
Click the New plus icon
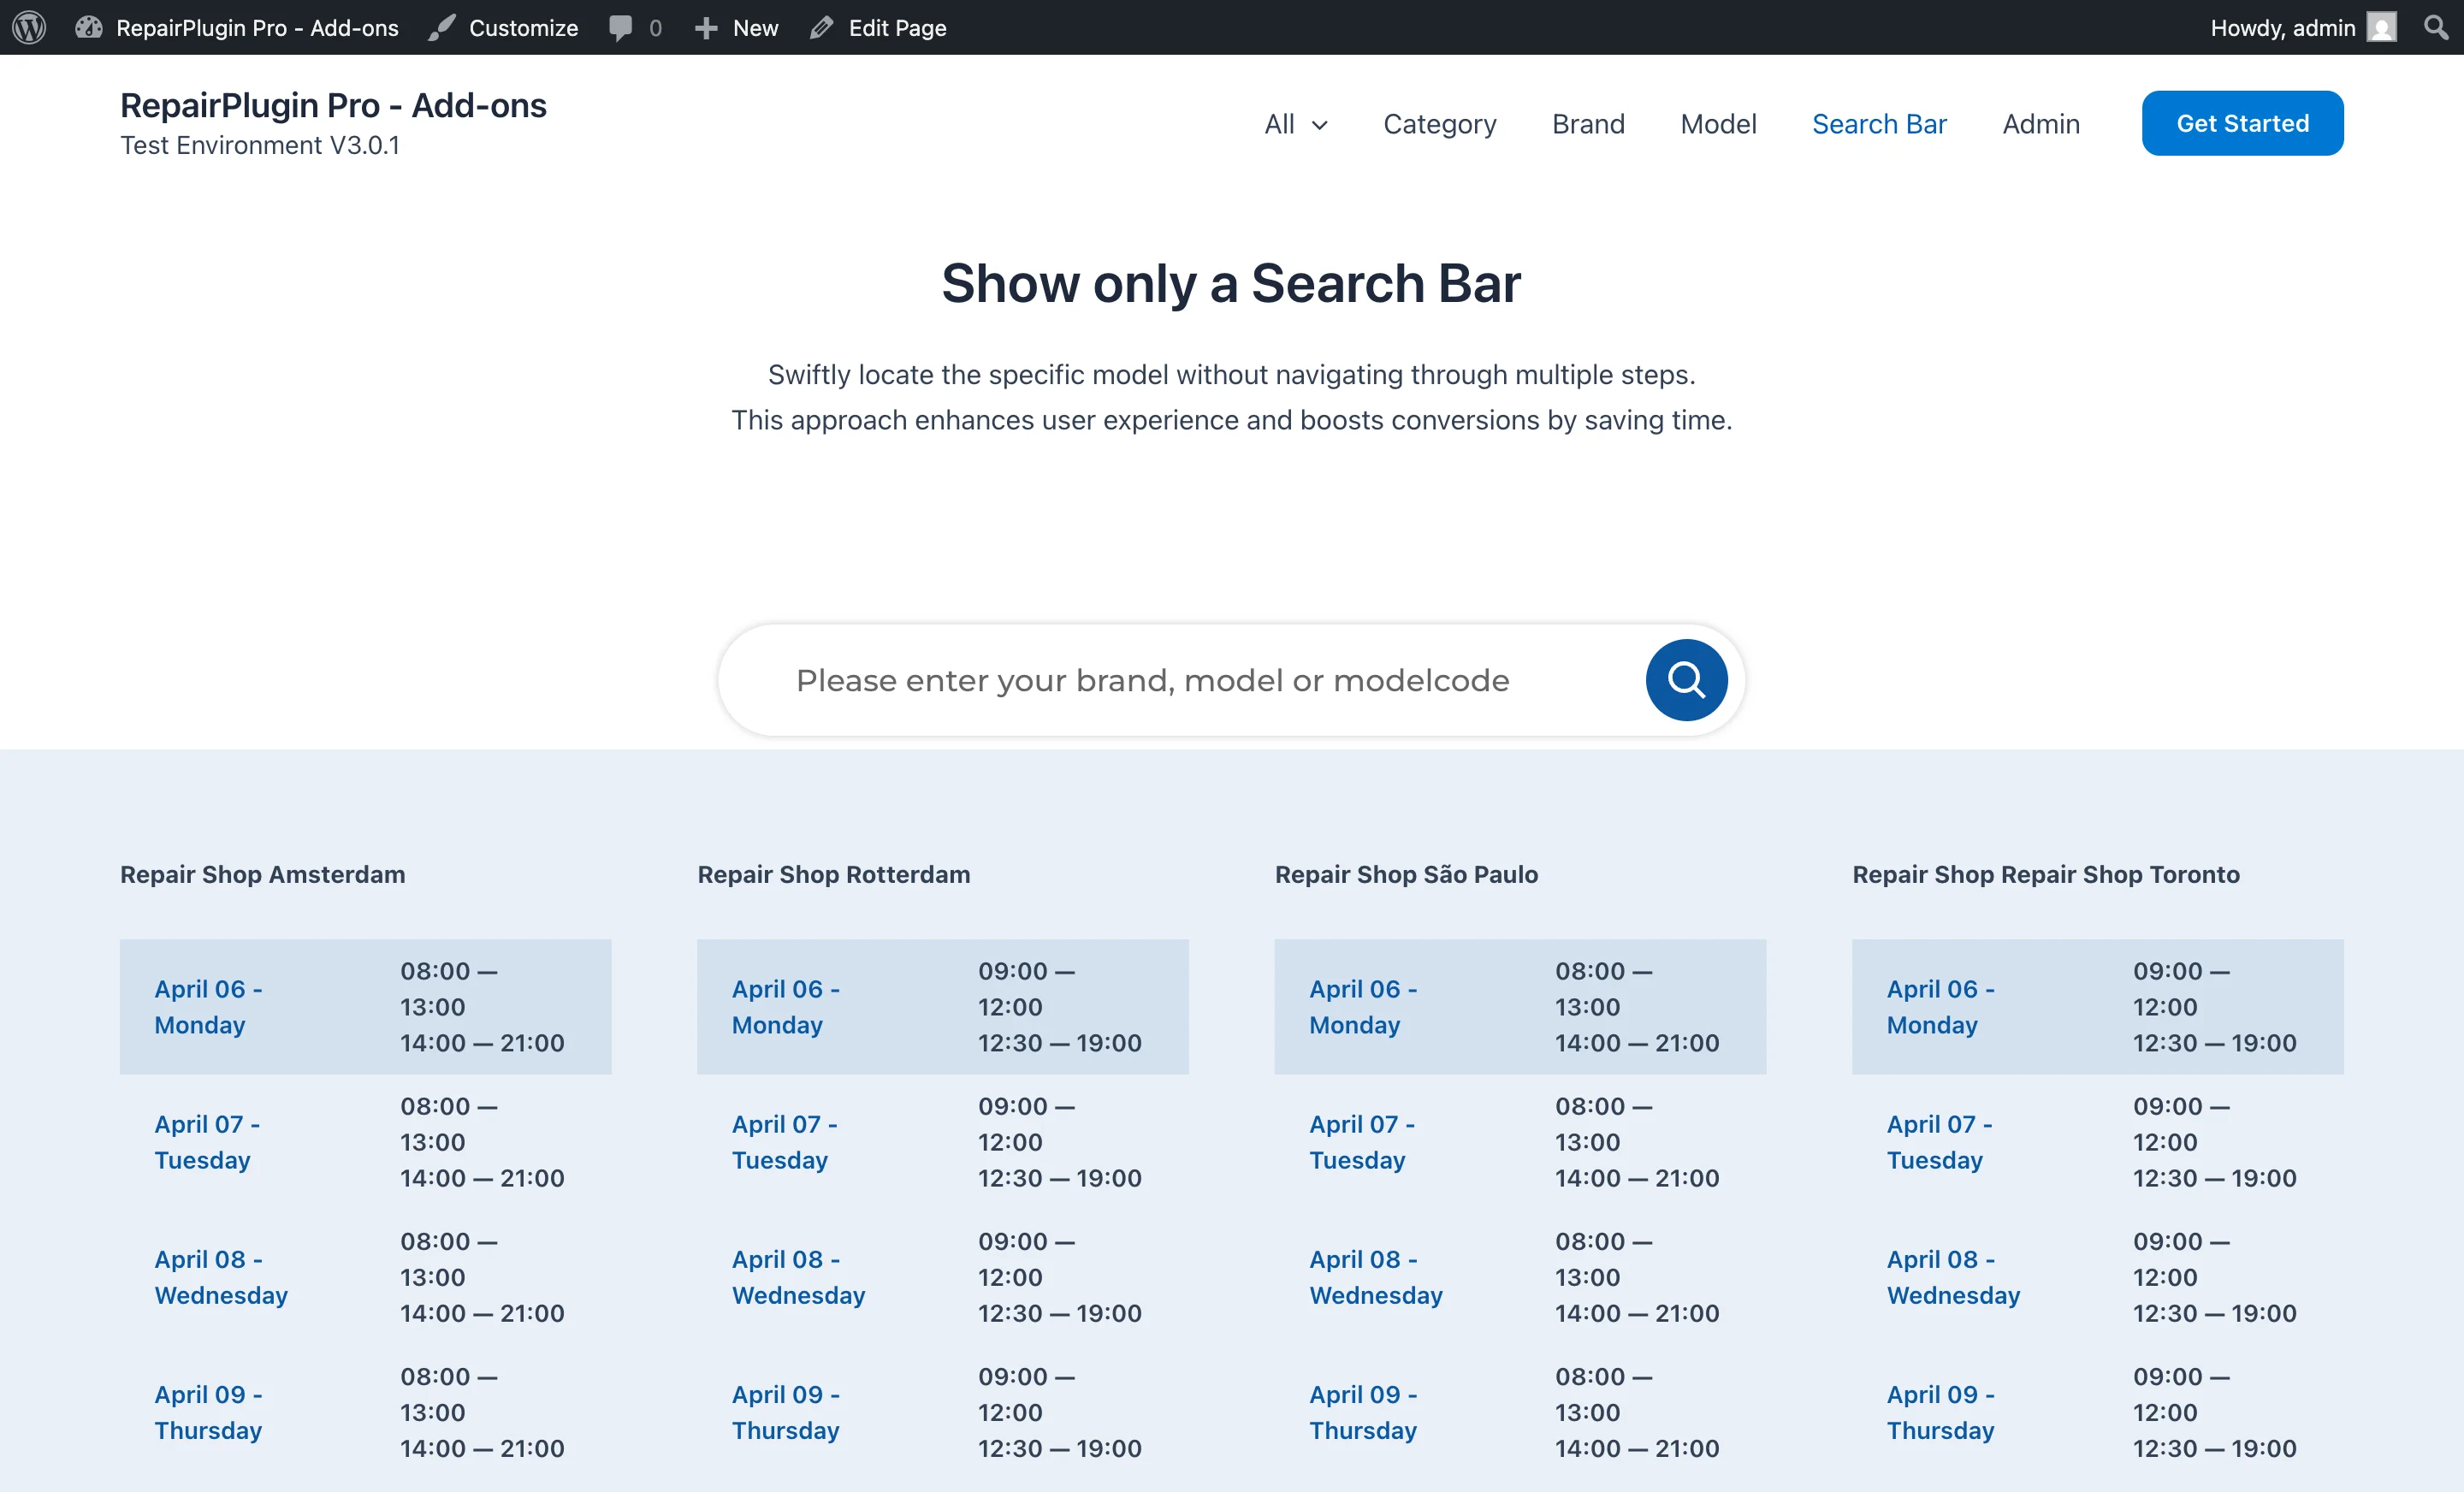click(x=707, y=27)
